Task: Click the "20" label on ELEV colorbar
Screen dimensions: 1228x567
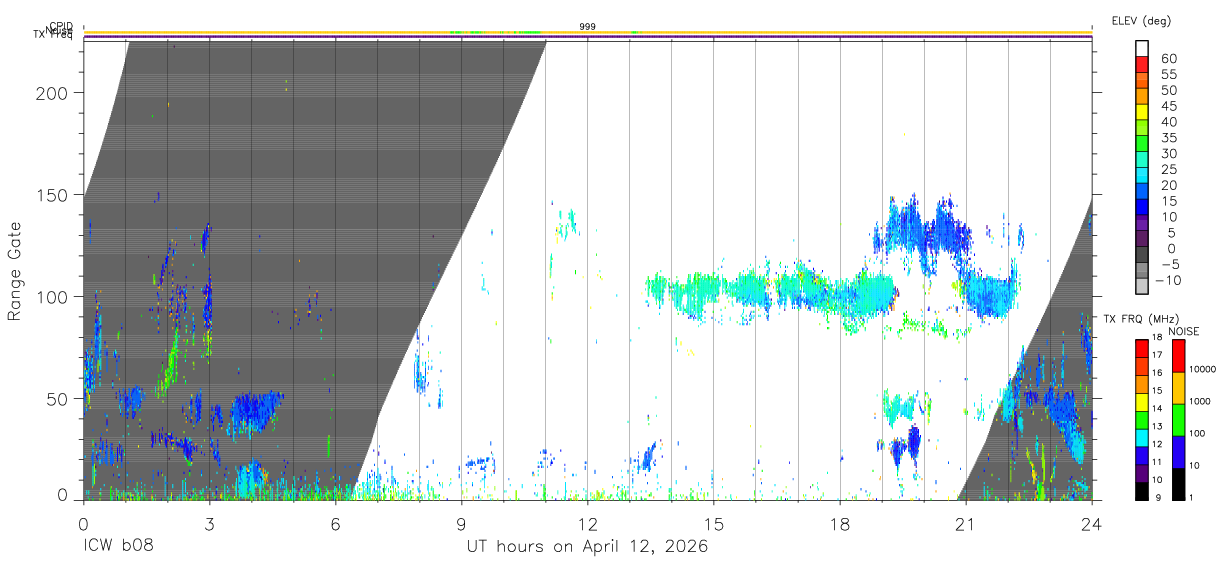Action: click(1168, 186)
